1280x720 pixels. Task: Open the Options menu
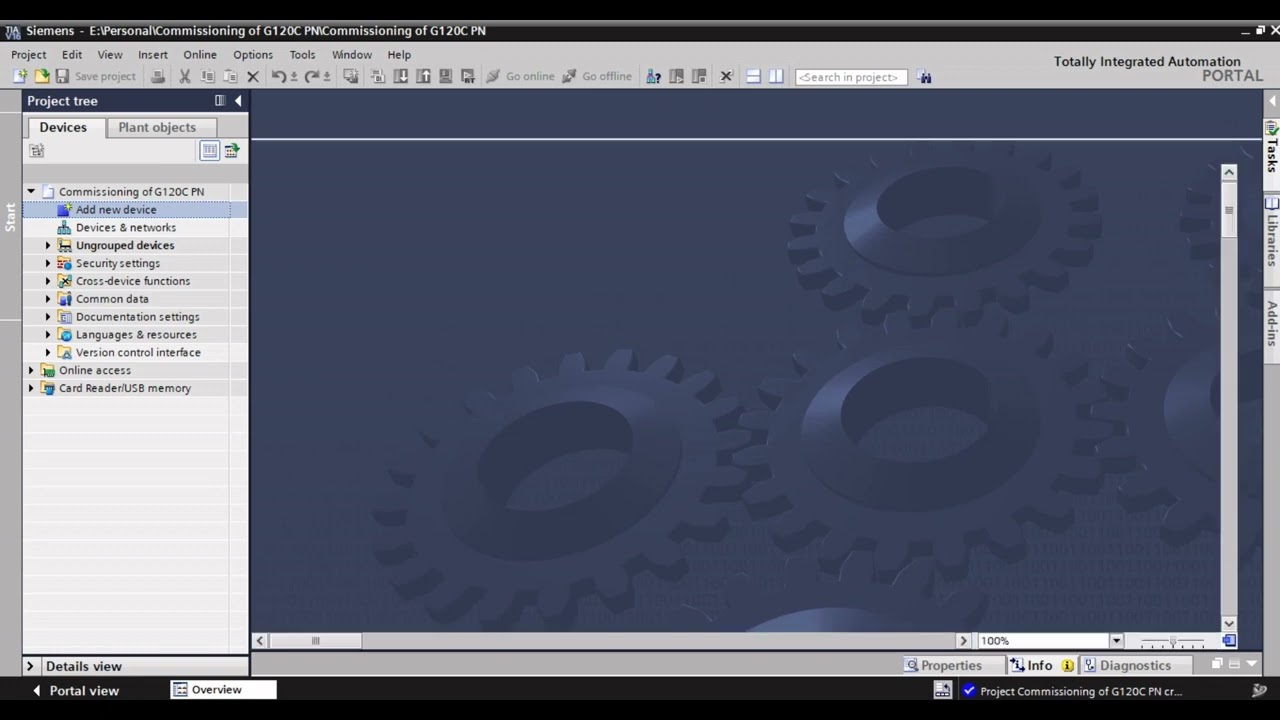coord(253,55)
